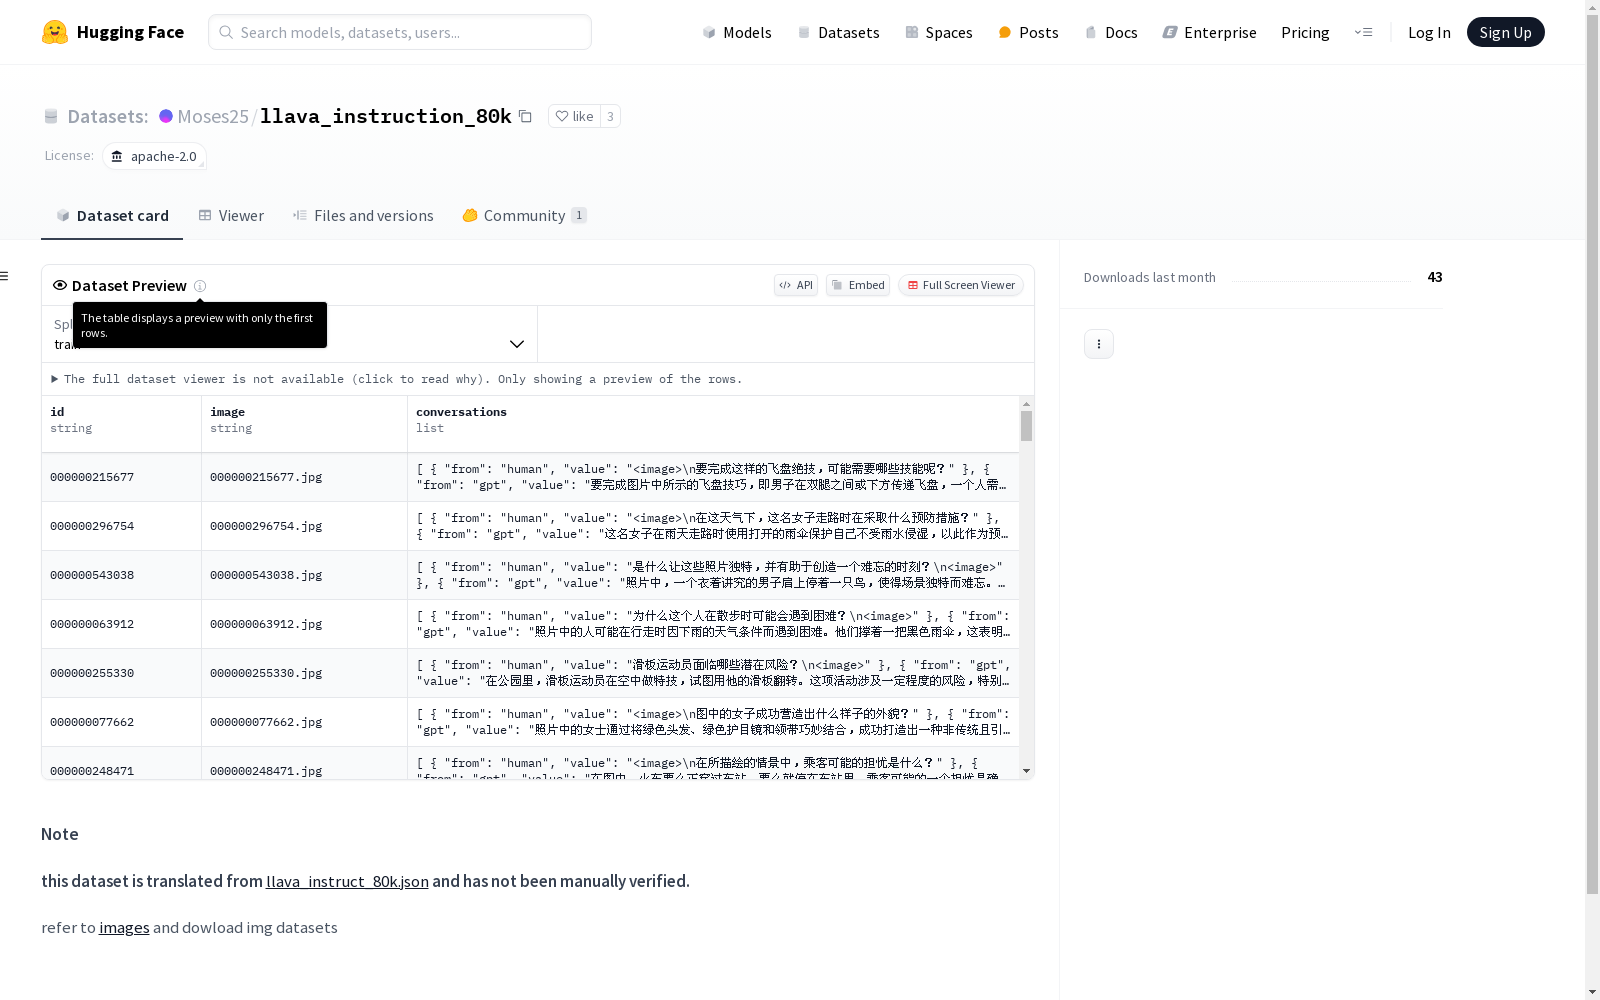Click the Log In link

tap(1429, 32)
